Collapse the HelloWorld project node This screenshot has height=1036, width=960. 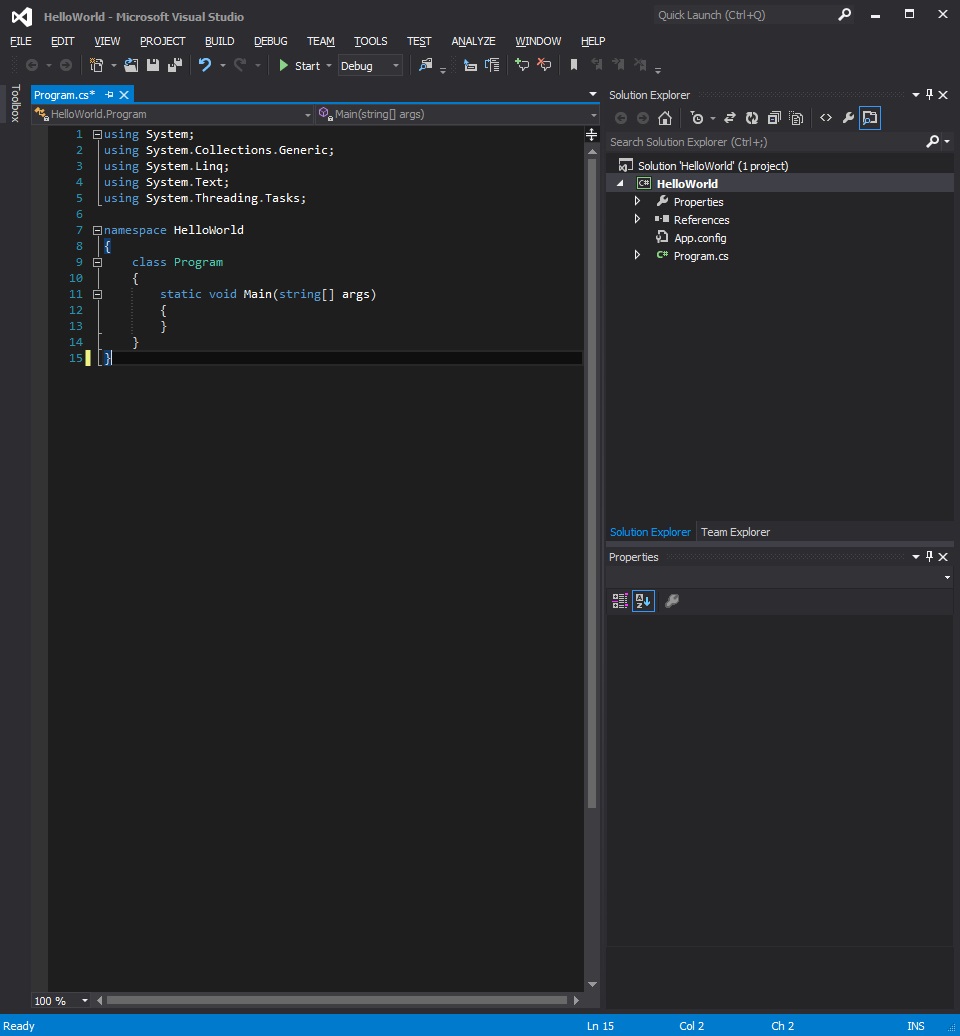[620, 183]
